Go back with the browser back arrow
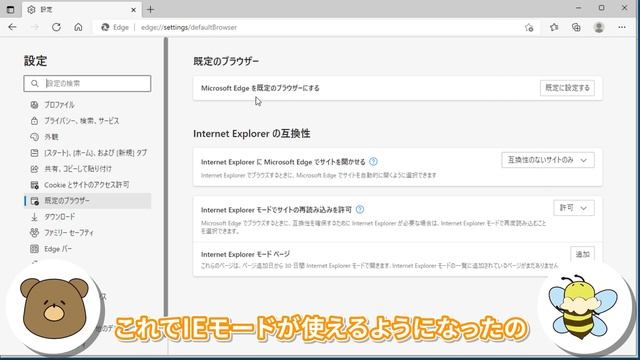 coord(12,27)
